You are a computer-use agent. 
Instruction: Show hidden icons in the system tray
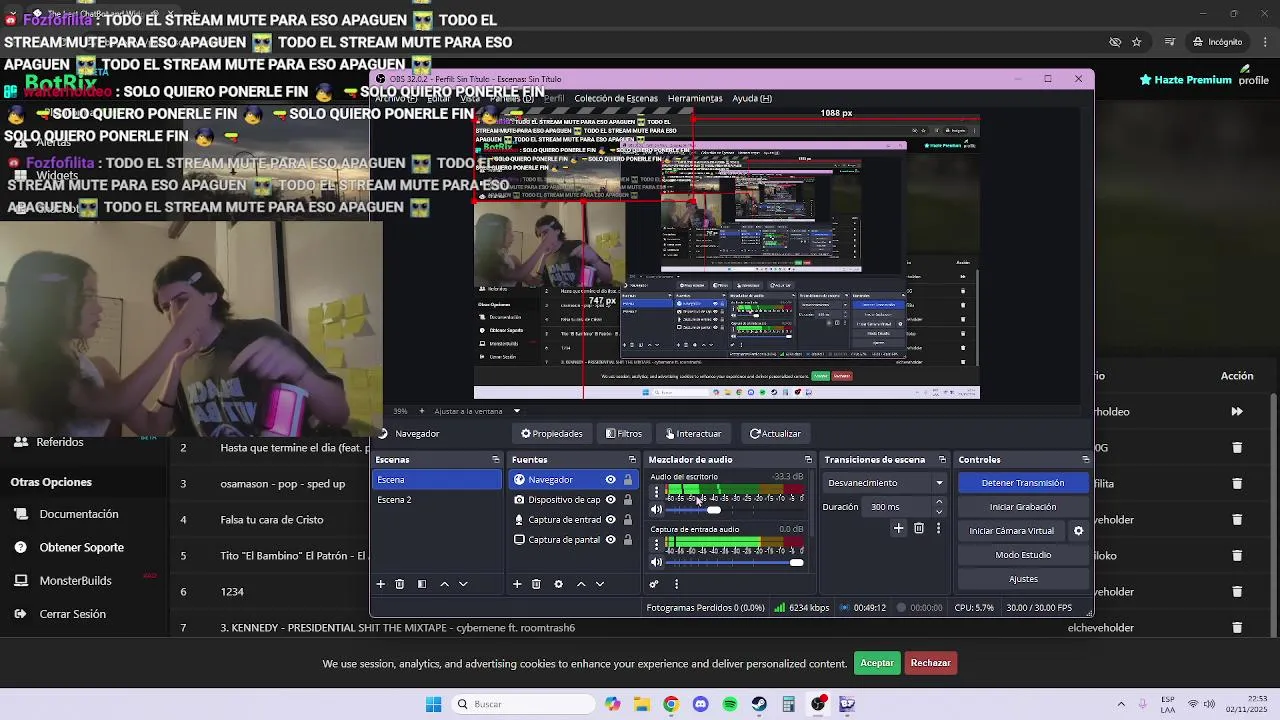click(1121, 704)
